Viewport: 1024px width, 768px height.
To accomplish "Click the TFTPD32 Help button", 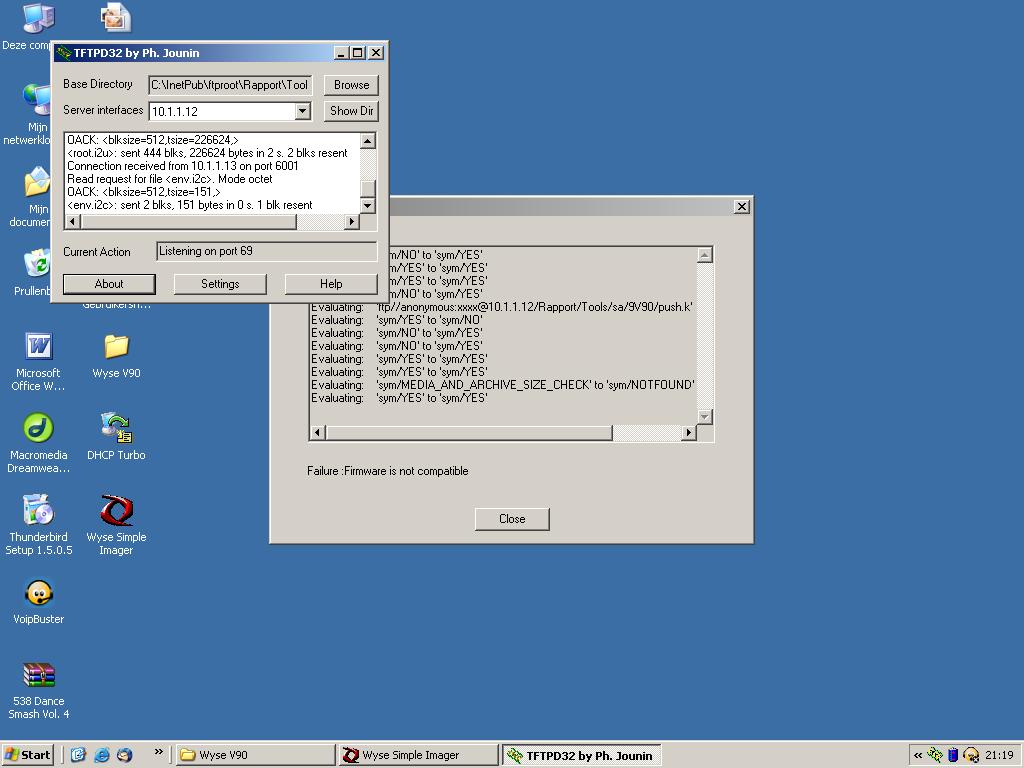I will [331, 284].
